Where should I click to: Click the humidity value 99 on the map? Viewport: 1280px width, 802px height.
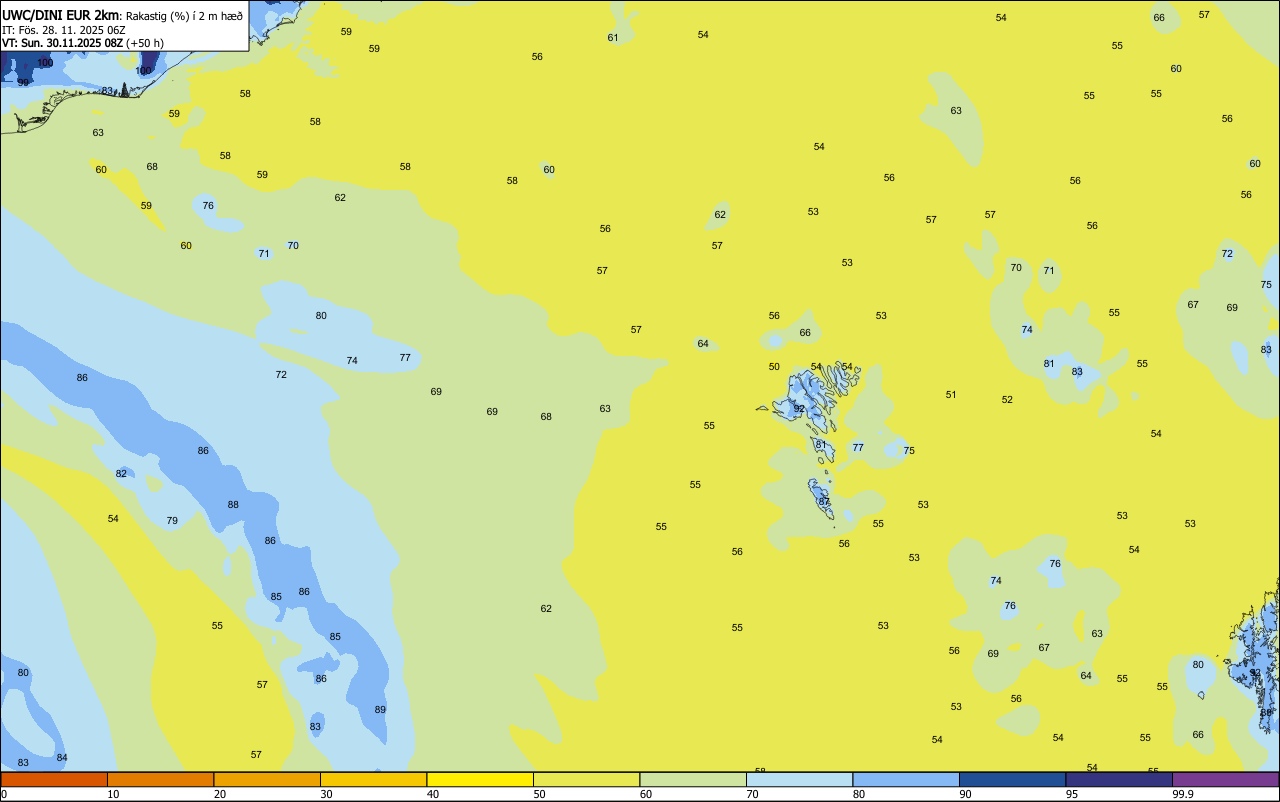(23, 82)
